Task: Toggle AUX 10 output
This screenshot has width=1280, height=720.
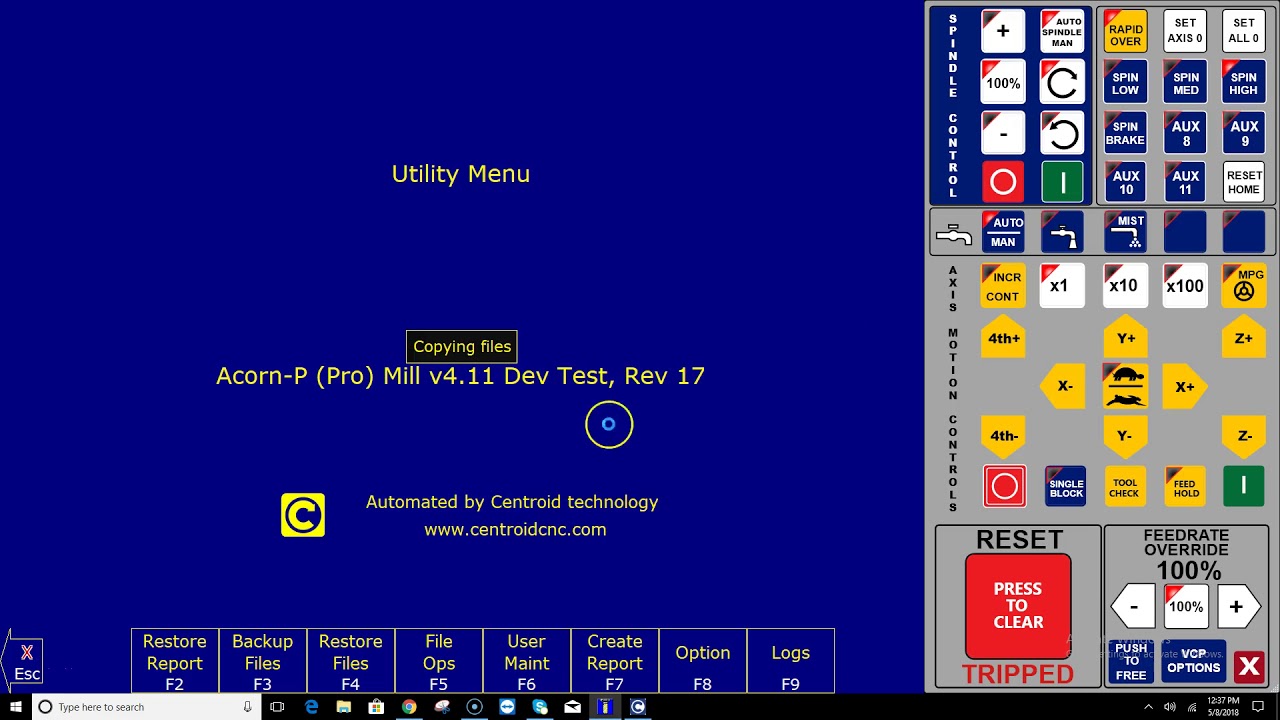Action: (1125, 182)
